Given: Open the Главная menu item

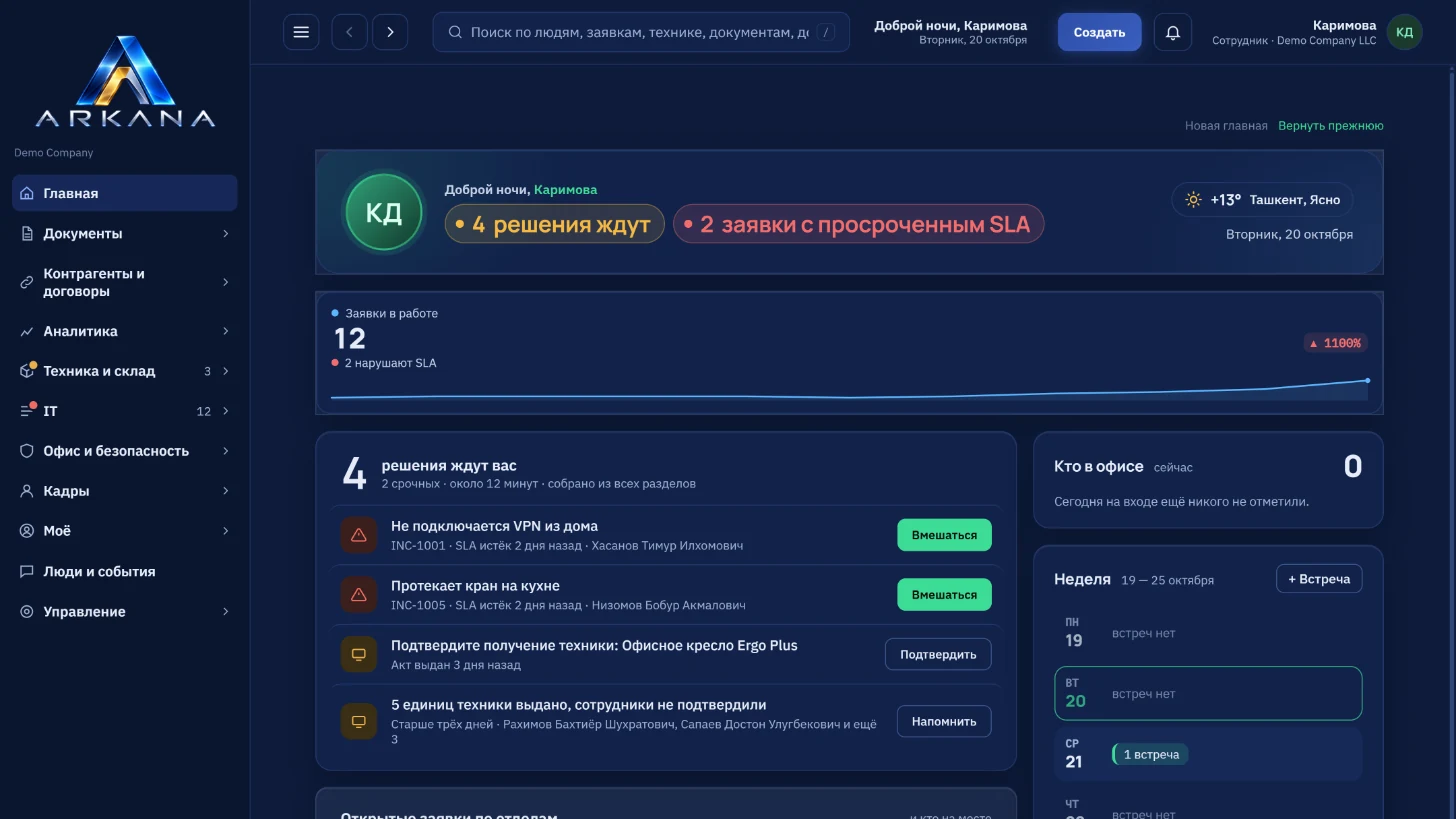Looking at the screenshot, I should coord(125,193).
